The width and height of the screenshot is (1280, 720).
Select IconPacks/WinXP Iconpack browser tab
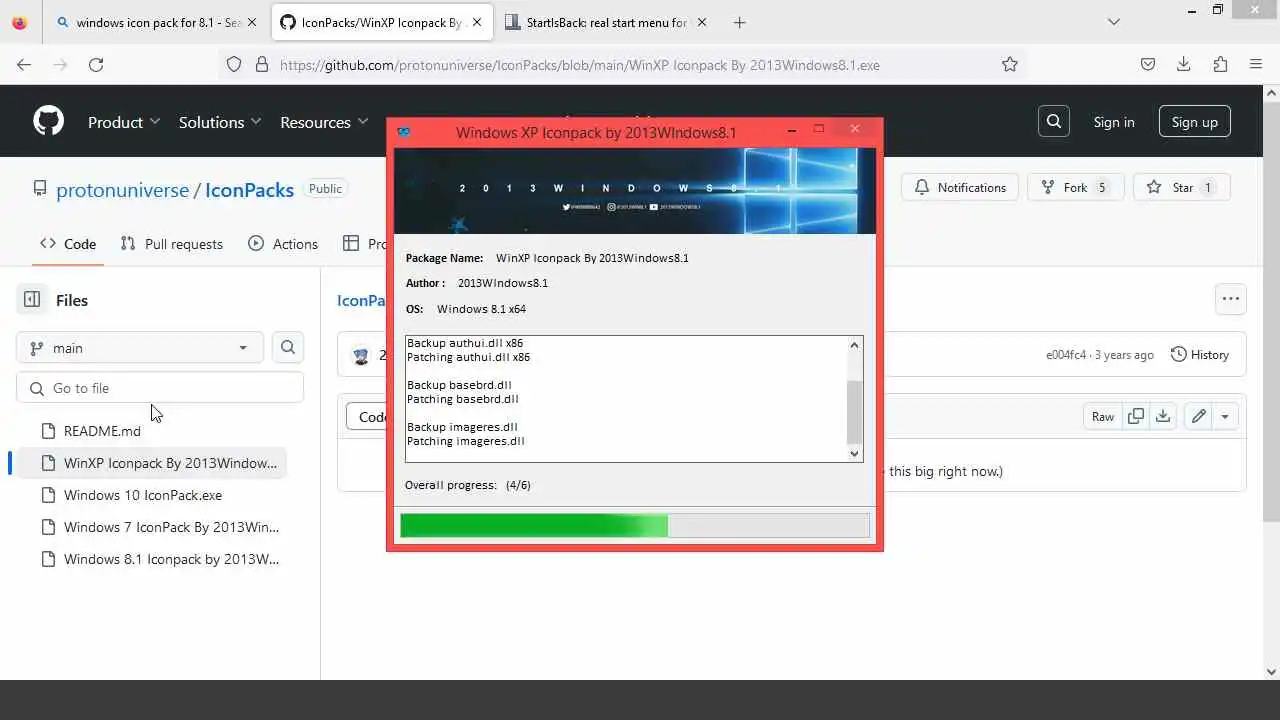[381, 22]
